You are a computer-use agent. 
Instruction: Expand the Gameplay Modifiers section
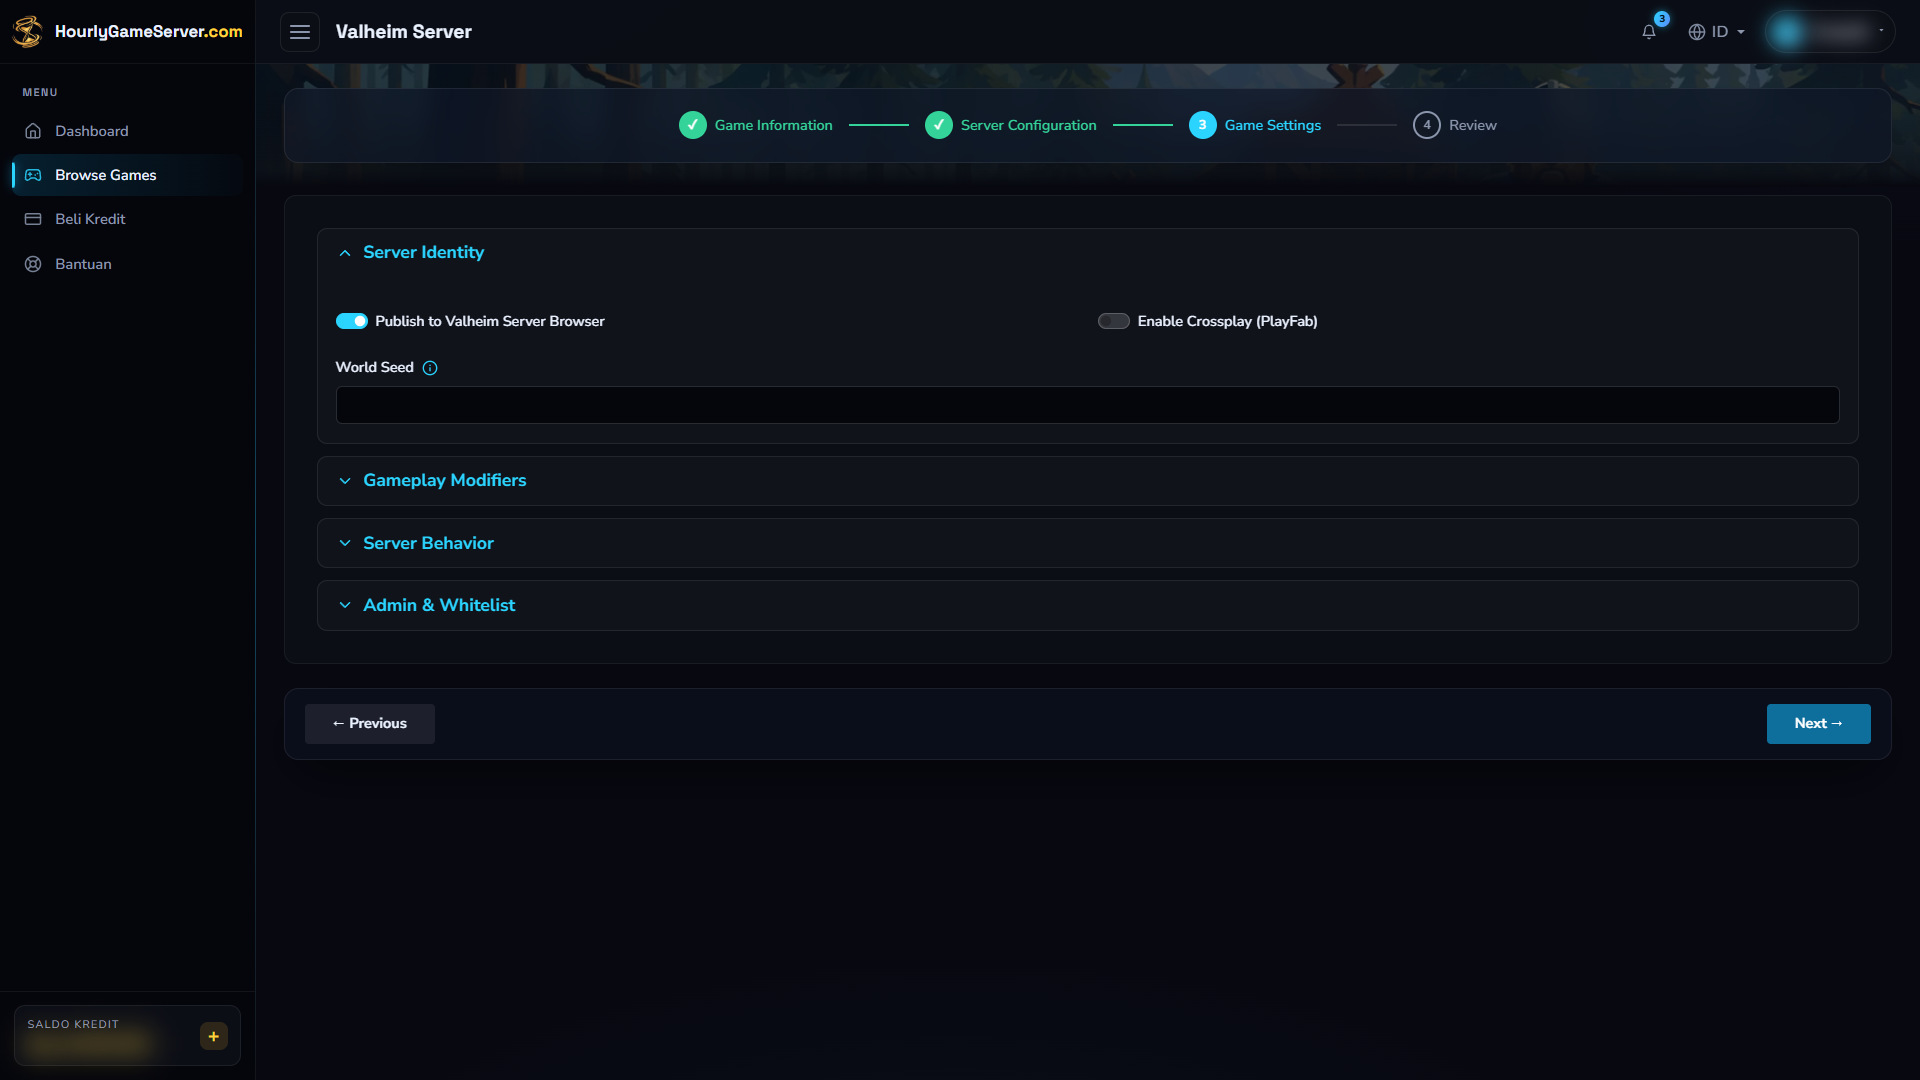1088,481
